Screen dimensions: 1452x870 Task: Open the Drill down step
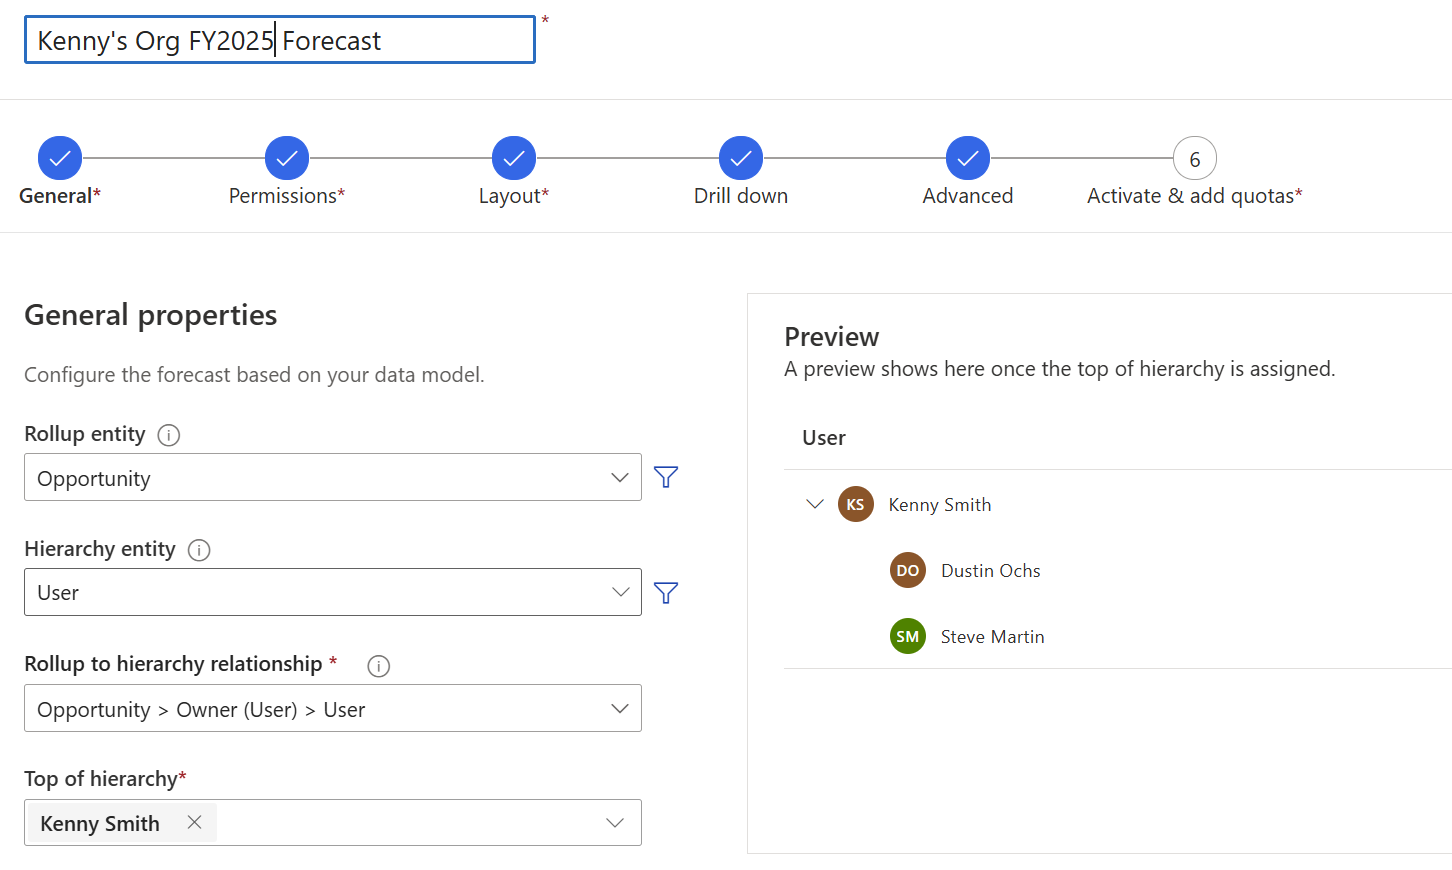741,158
